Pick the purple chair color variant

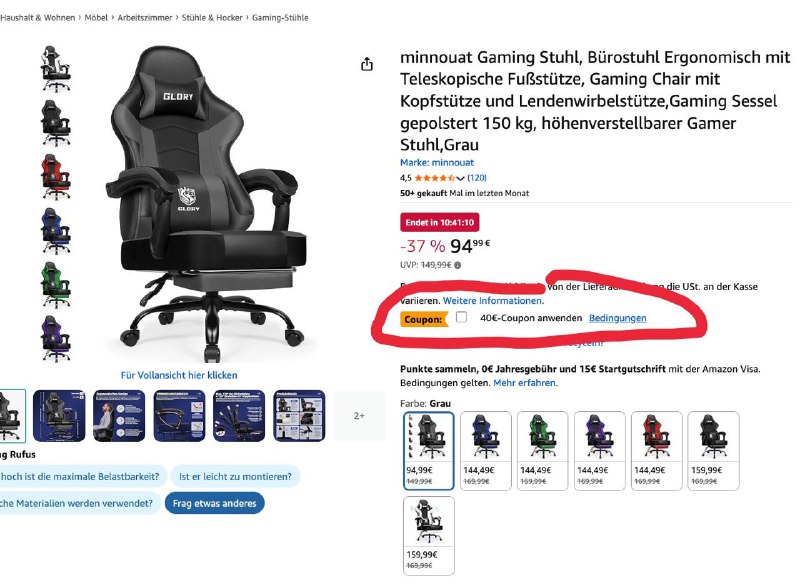[599, 451]
